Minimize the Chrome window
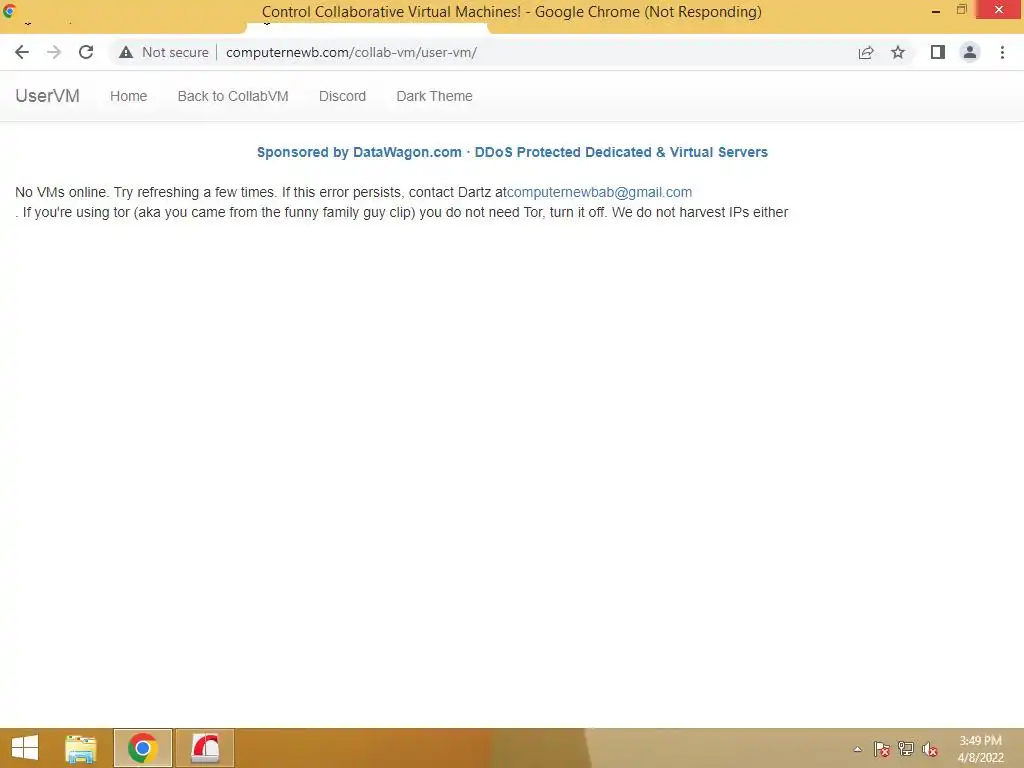 click(x=936, y=10)
